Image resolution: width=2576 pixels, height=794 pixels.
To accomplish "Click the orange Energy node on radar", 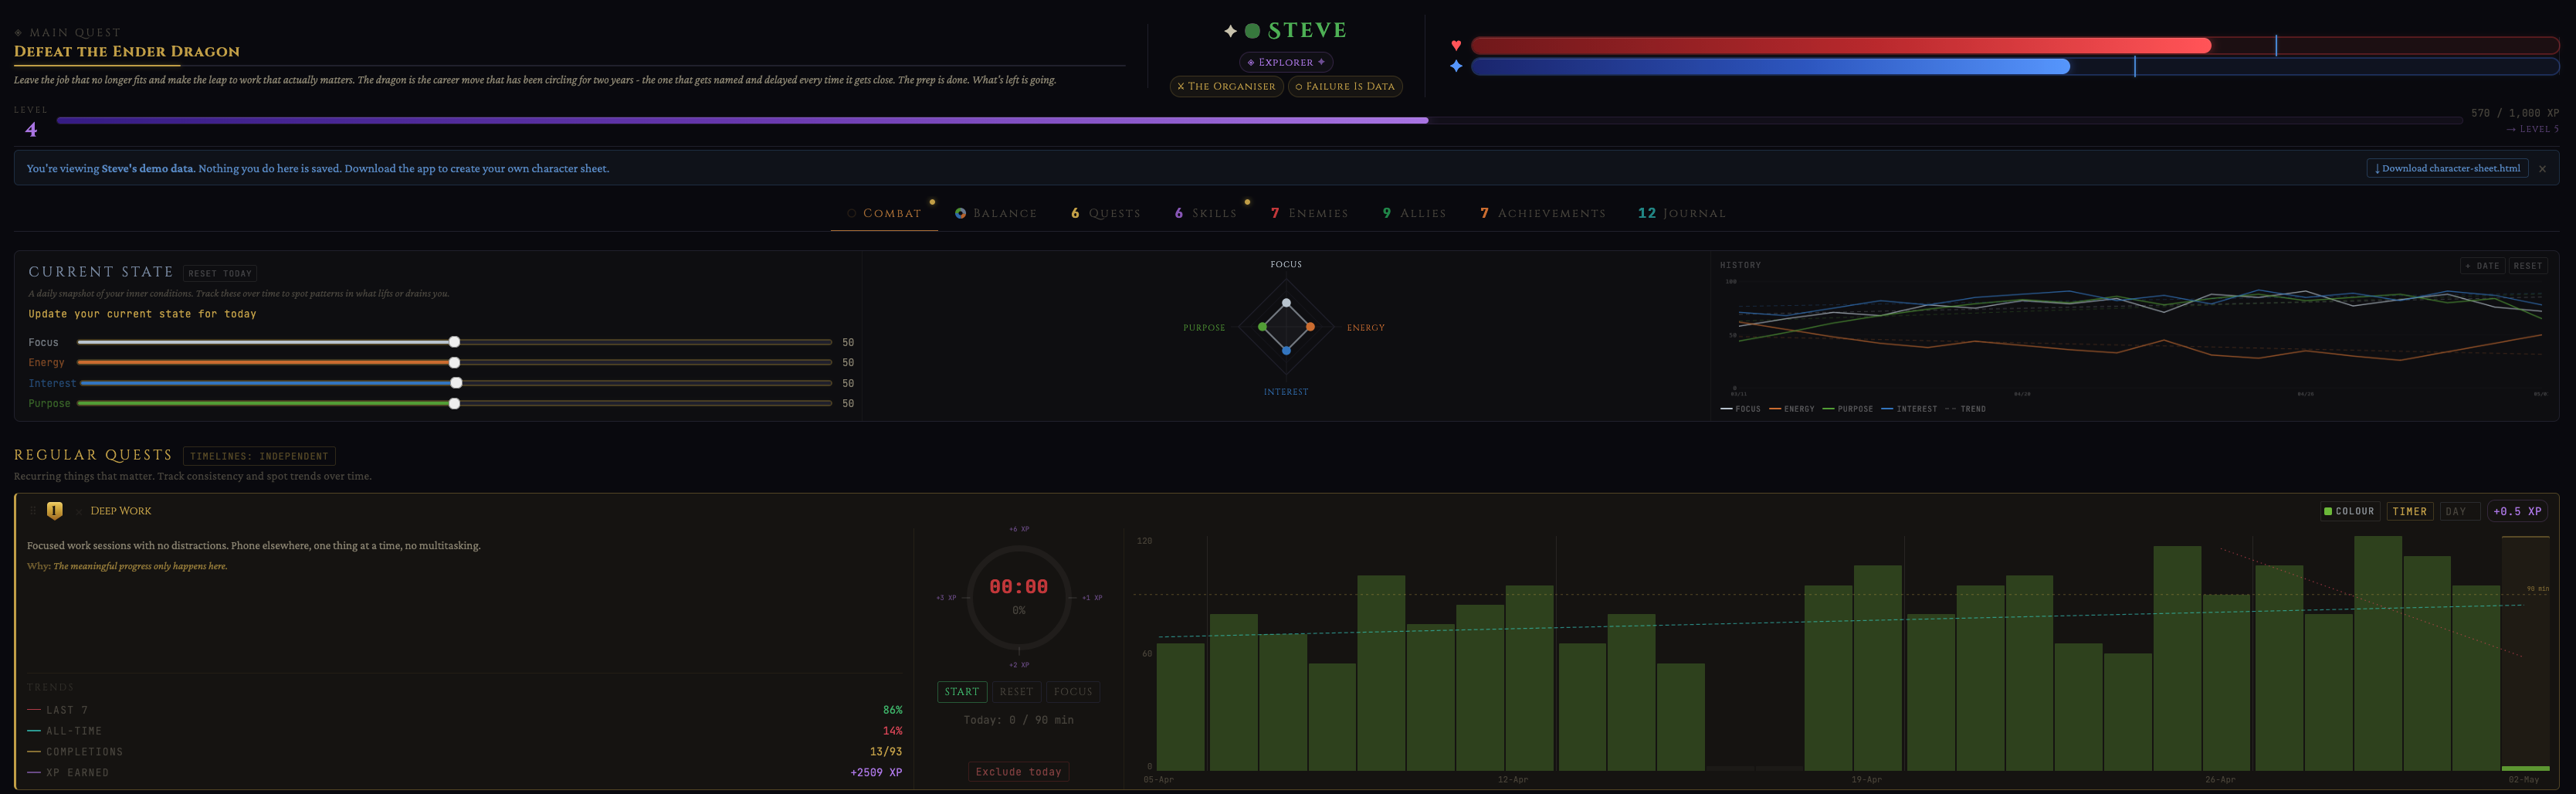I will [x=1310, y=327].
